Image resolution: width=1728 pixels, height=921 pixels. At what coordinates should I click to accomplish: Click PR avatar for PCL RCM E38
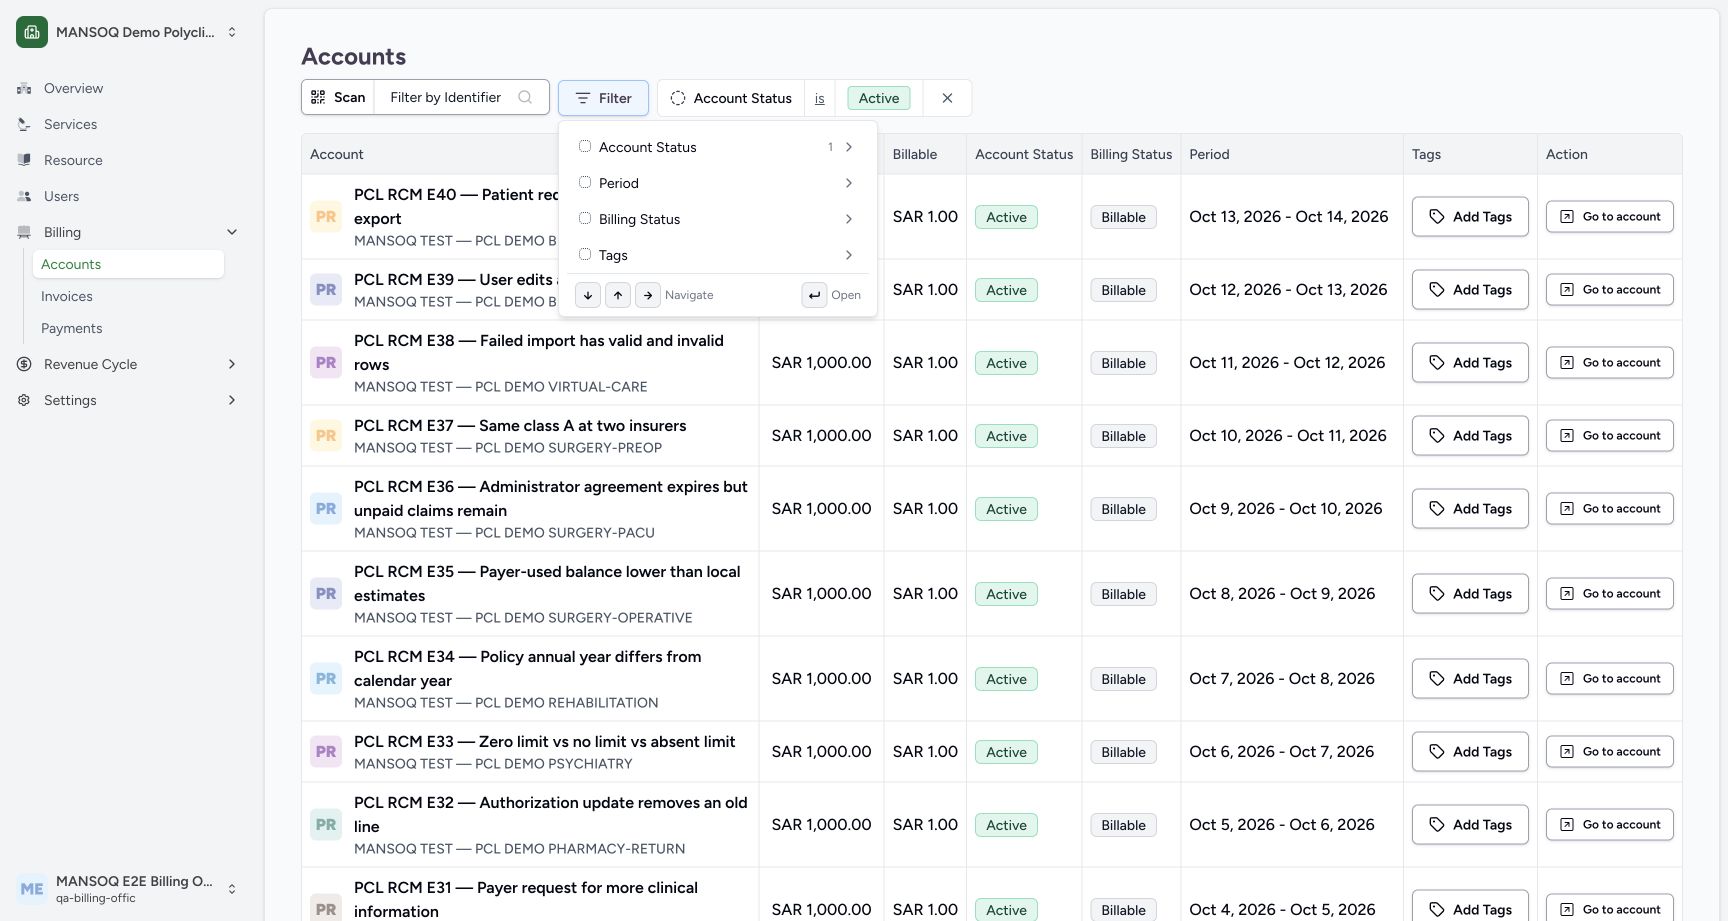[326, 362]
